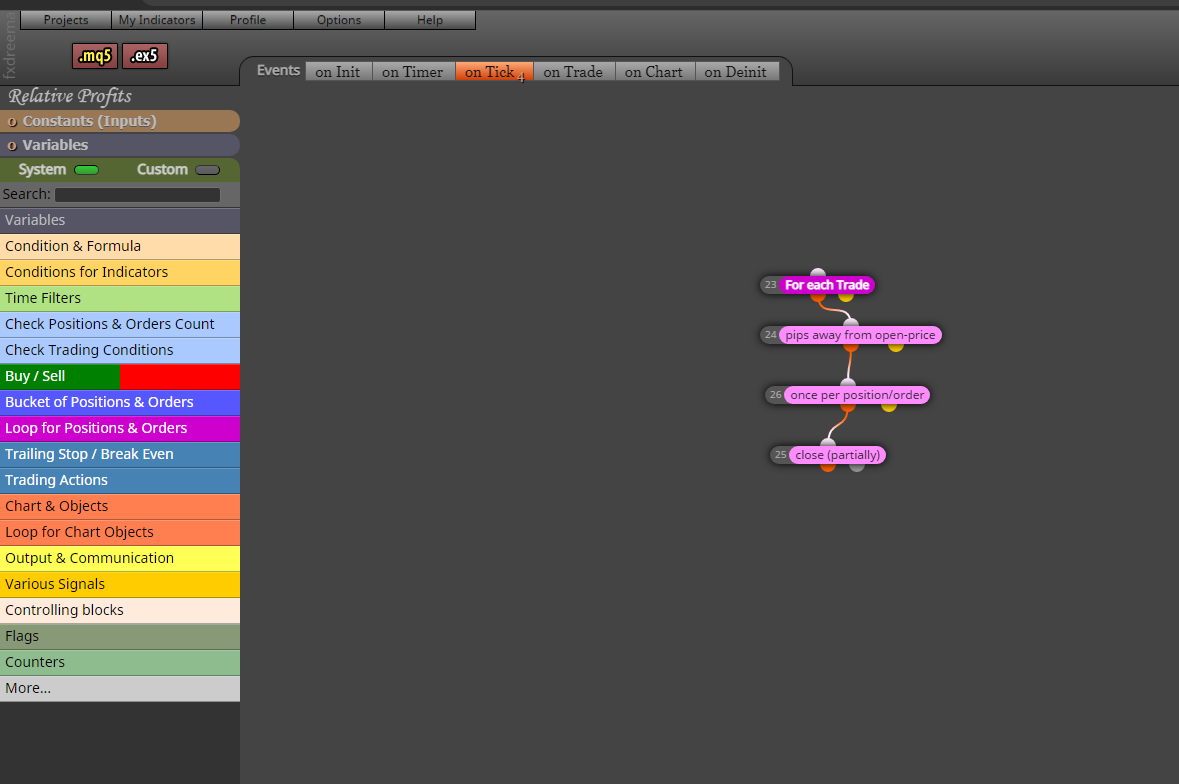Toggle the Custom blocks switch
This screenshot has height=784, width=1179.
[208, 170]
